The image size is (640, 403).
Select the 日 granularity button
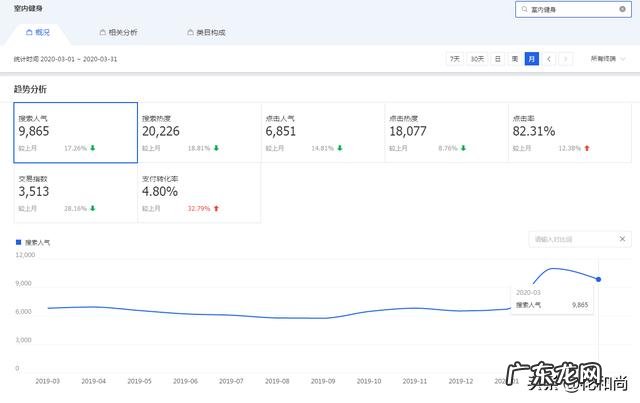point(498,59)
